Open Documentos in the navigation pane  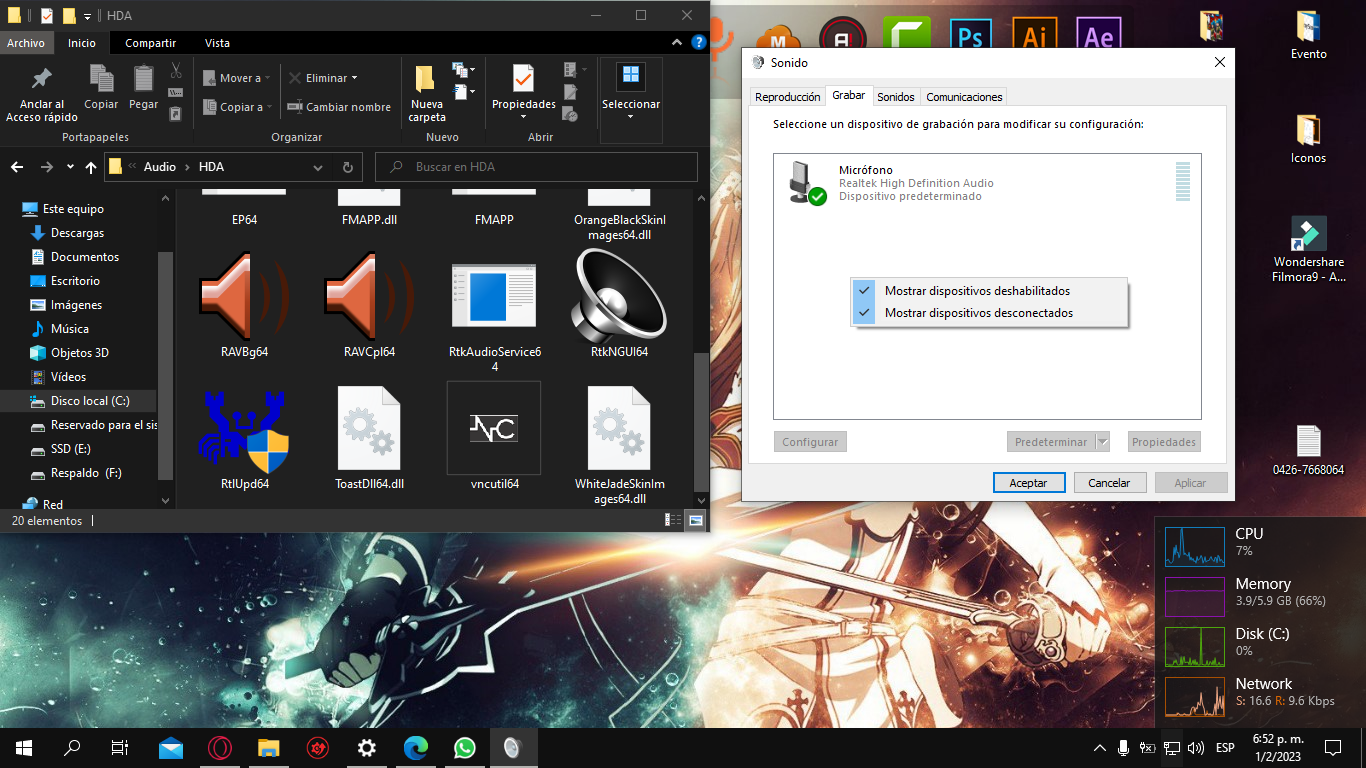pyautogui.click(x=85, y=257)
